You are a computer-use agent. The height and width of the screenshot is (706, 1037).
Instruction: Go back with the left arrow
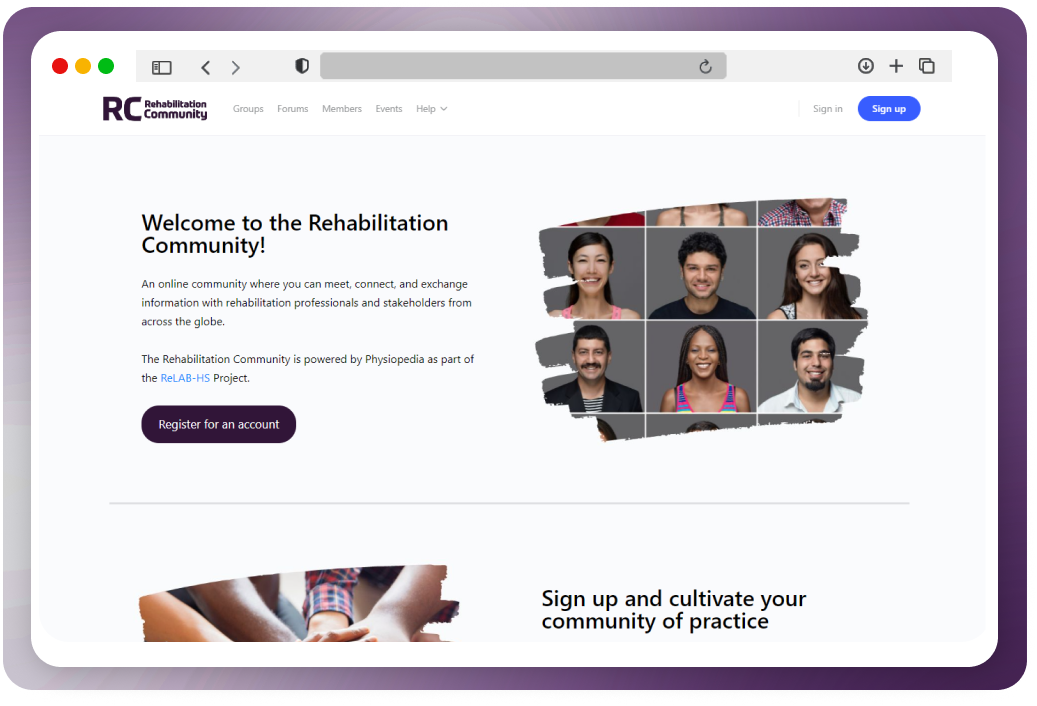click(206, 67)
